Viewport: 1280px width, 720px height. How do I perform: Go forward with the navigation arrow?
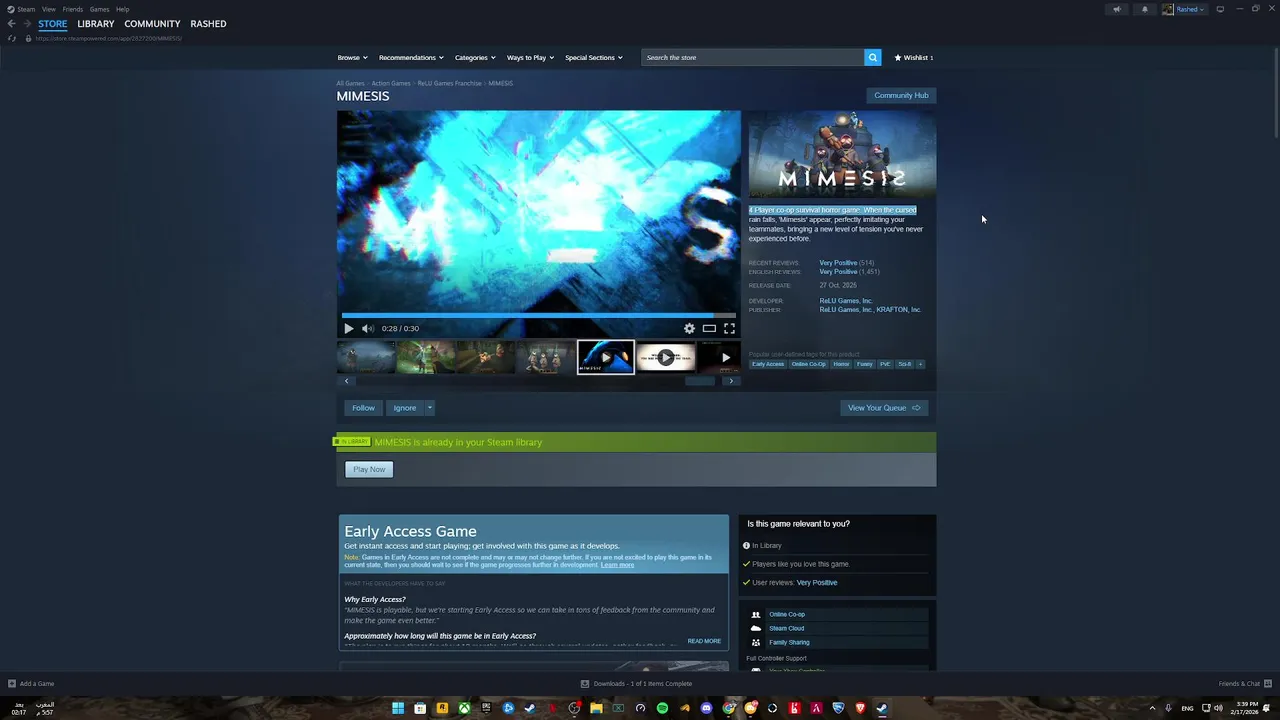pyautogui.click(x=27, y=24)
